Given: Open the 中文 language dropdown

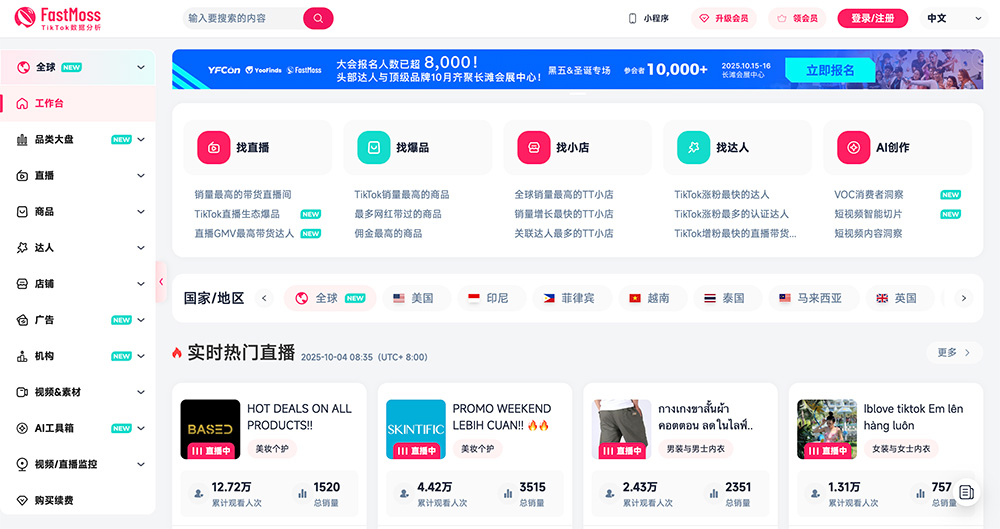Looking at the screenshot, I should [x=954, y=19].
